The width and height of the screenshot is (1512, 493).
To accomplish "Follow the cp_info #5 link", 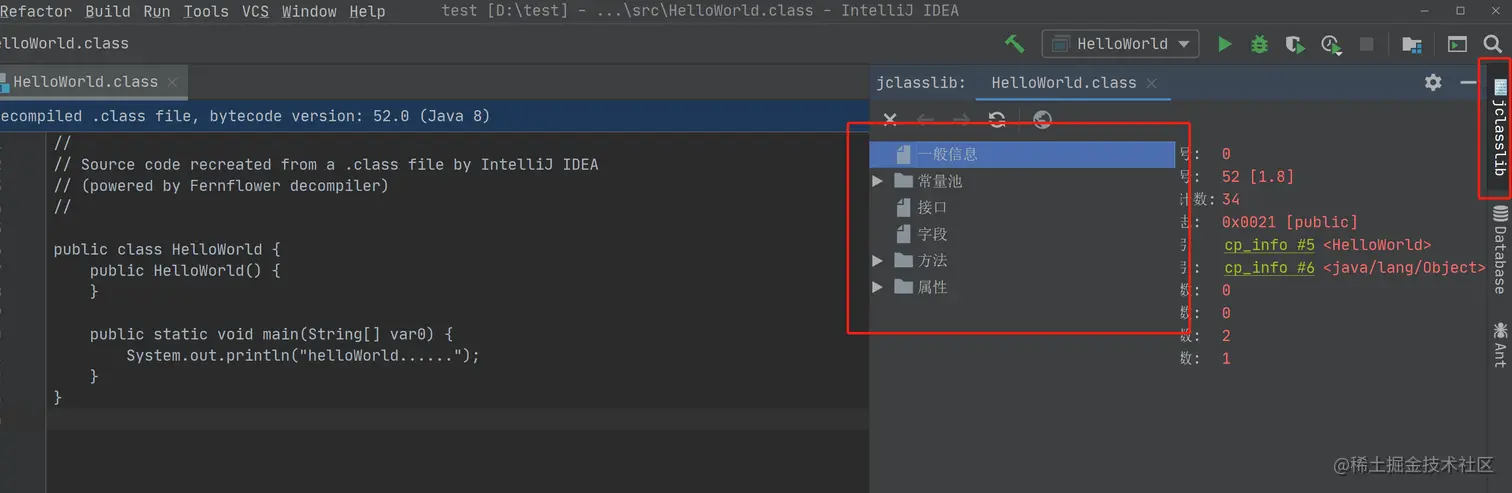I will (x=1269, y=245).
